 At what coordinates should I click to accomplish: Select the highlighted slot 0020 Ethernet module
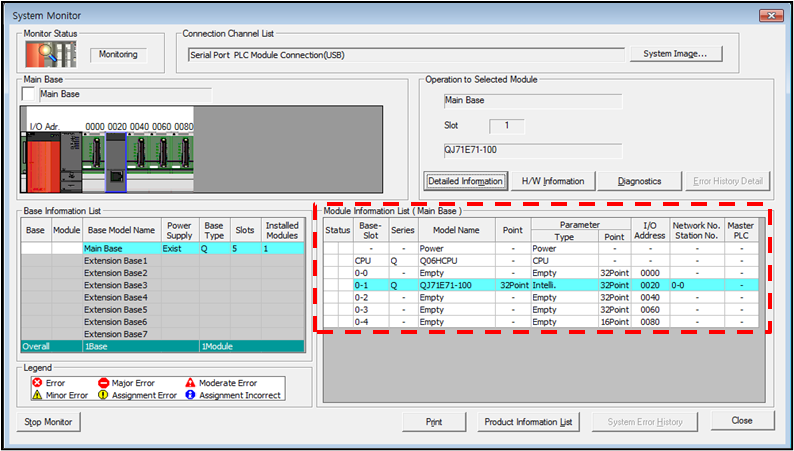coord(115,162)
